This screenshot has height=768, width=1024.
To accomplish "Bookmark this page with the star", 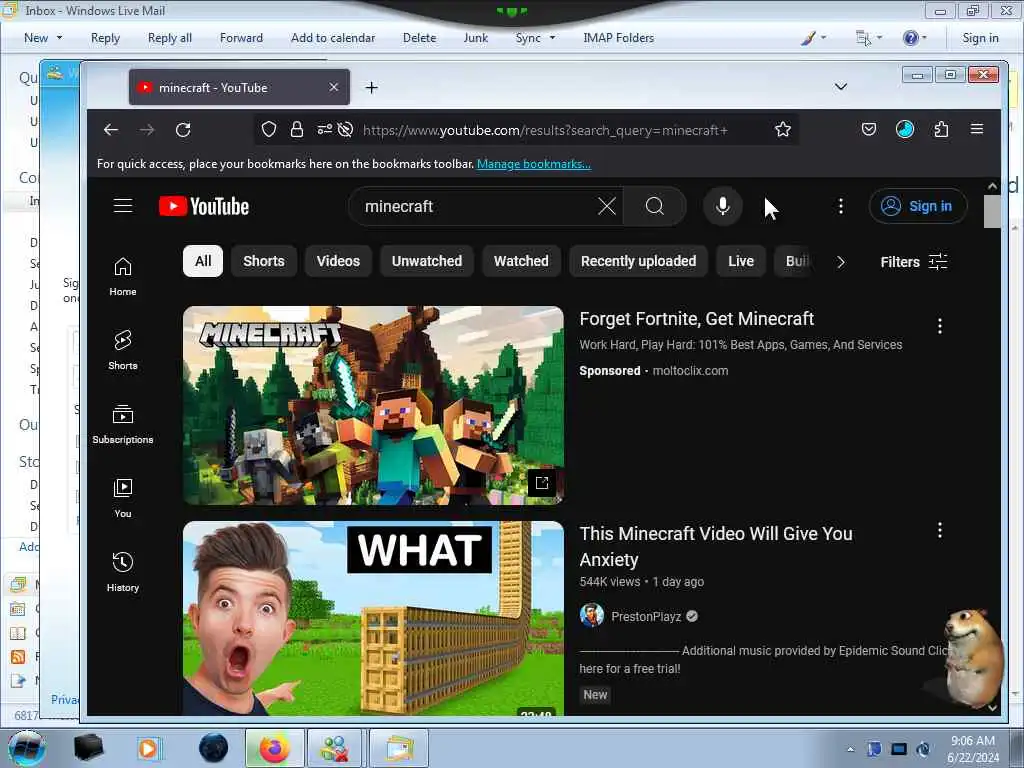I will (x=782, y=129).
